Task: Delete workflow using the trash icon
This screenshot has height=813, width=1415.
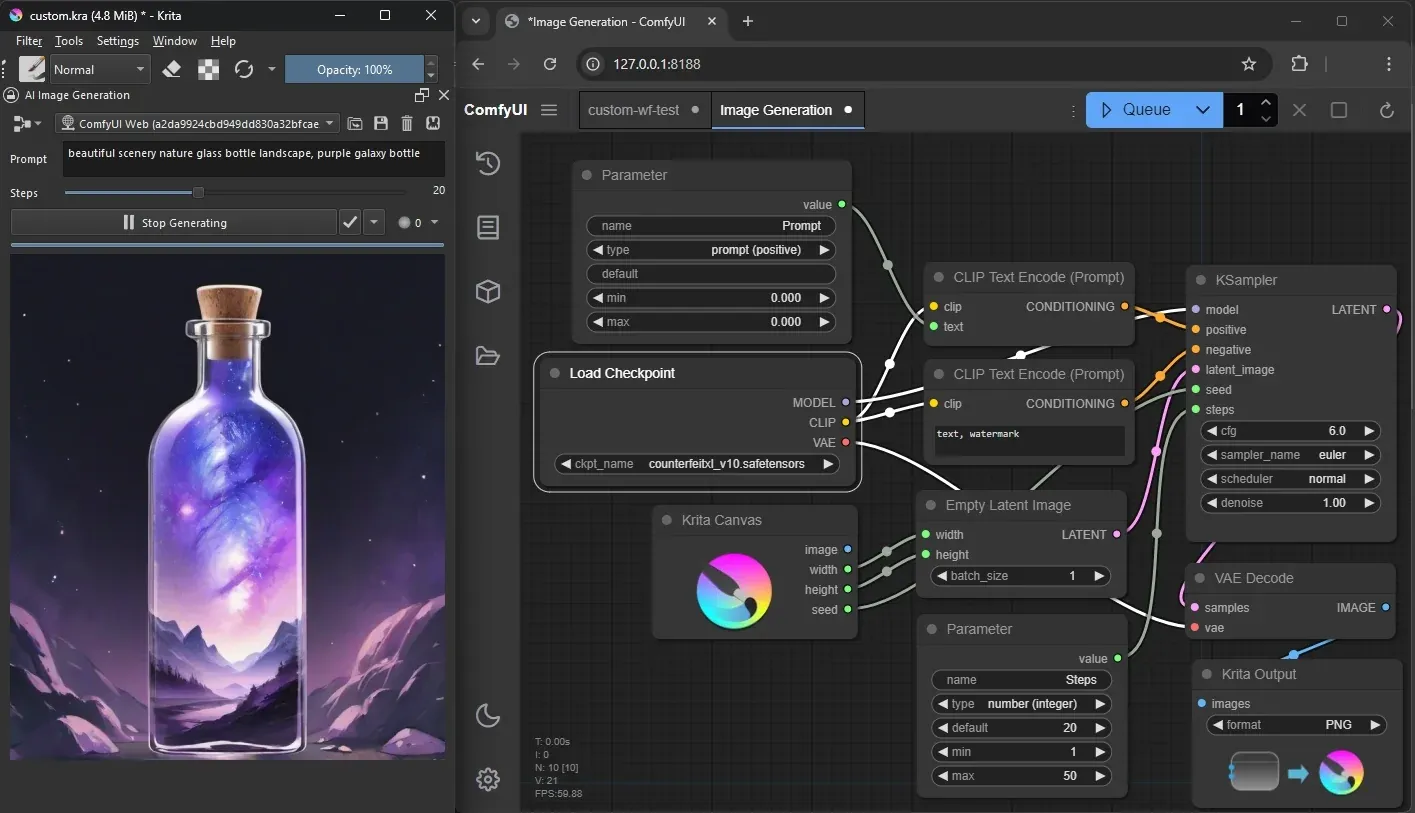Action: pyautogui.click(x=406, y=123)
